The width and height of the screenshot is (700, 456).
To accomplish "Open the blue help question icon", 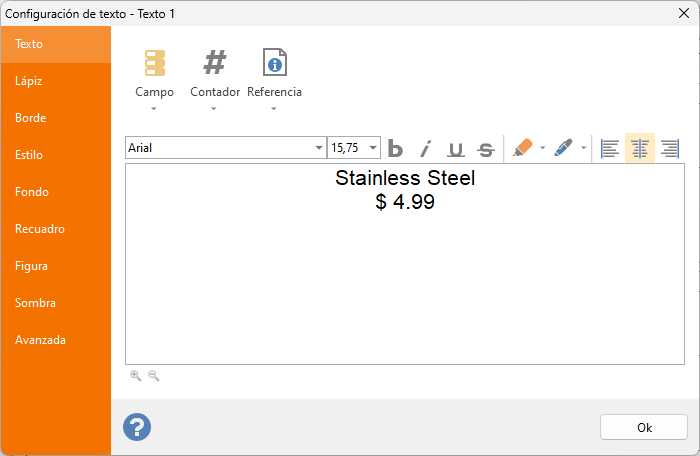I will pyautogui.click(x=137, y=427).
